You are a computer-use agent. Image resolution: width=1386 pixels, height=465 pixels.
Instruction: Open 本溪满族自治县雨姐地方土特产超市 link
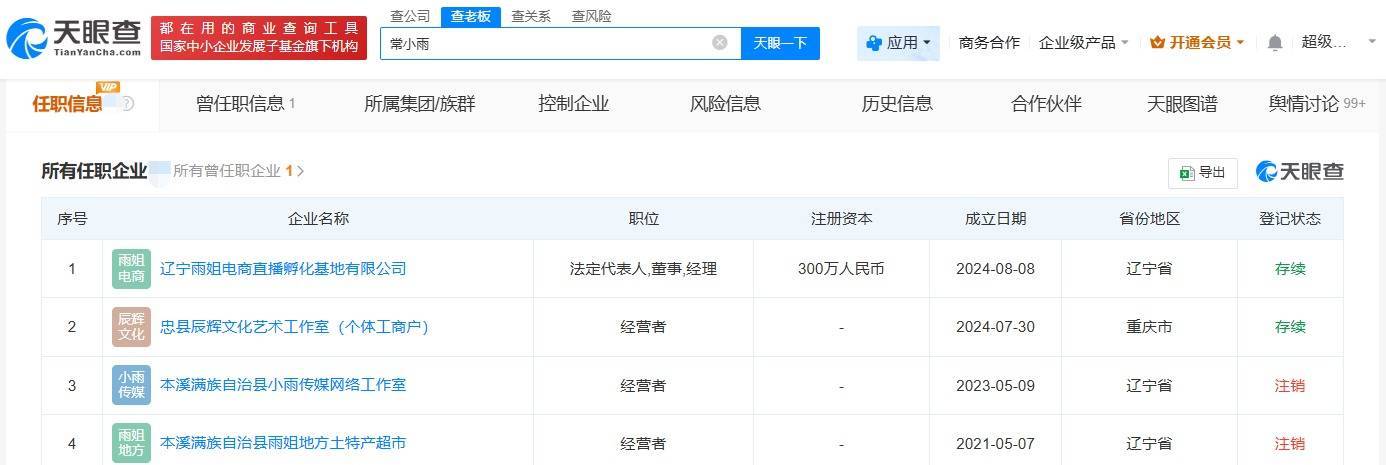click(x=283, y=443)
